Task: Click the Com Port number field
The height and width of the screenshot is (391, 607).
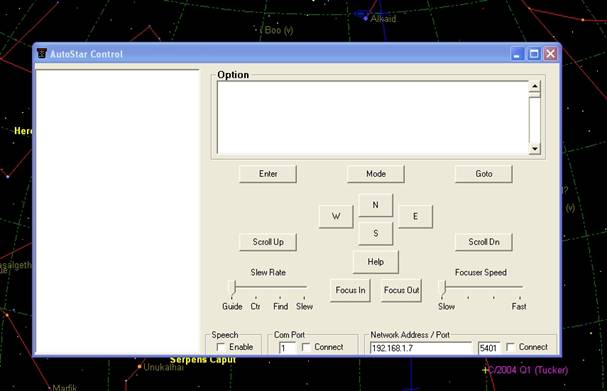Action: tap(287, 348)
